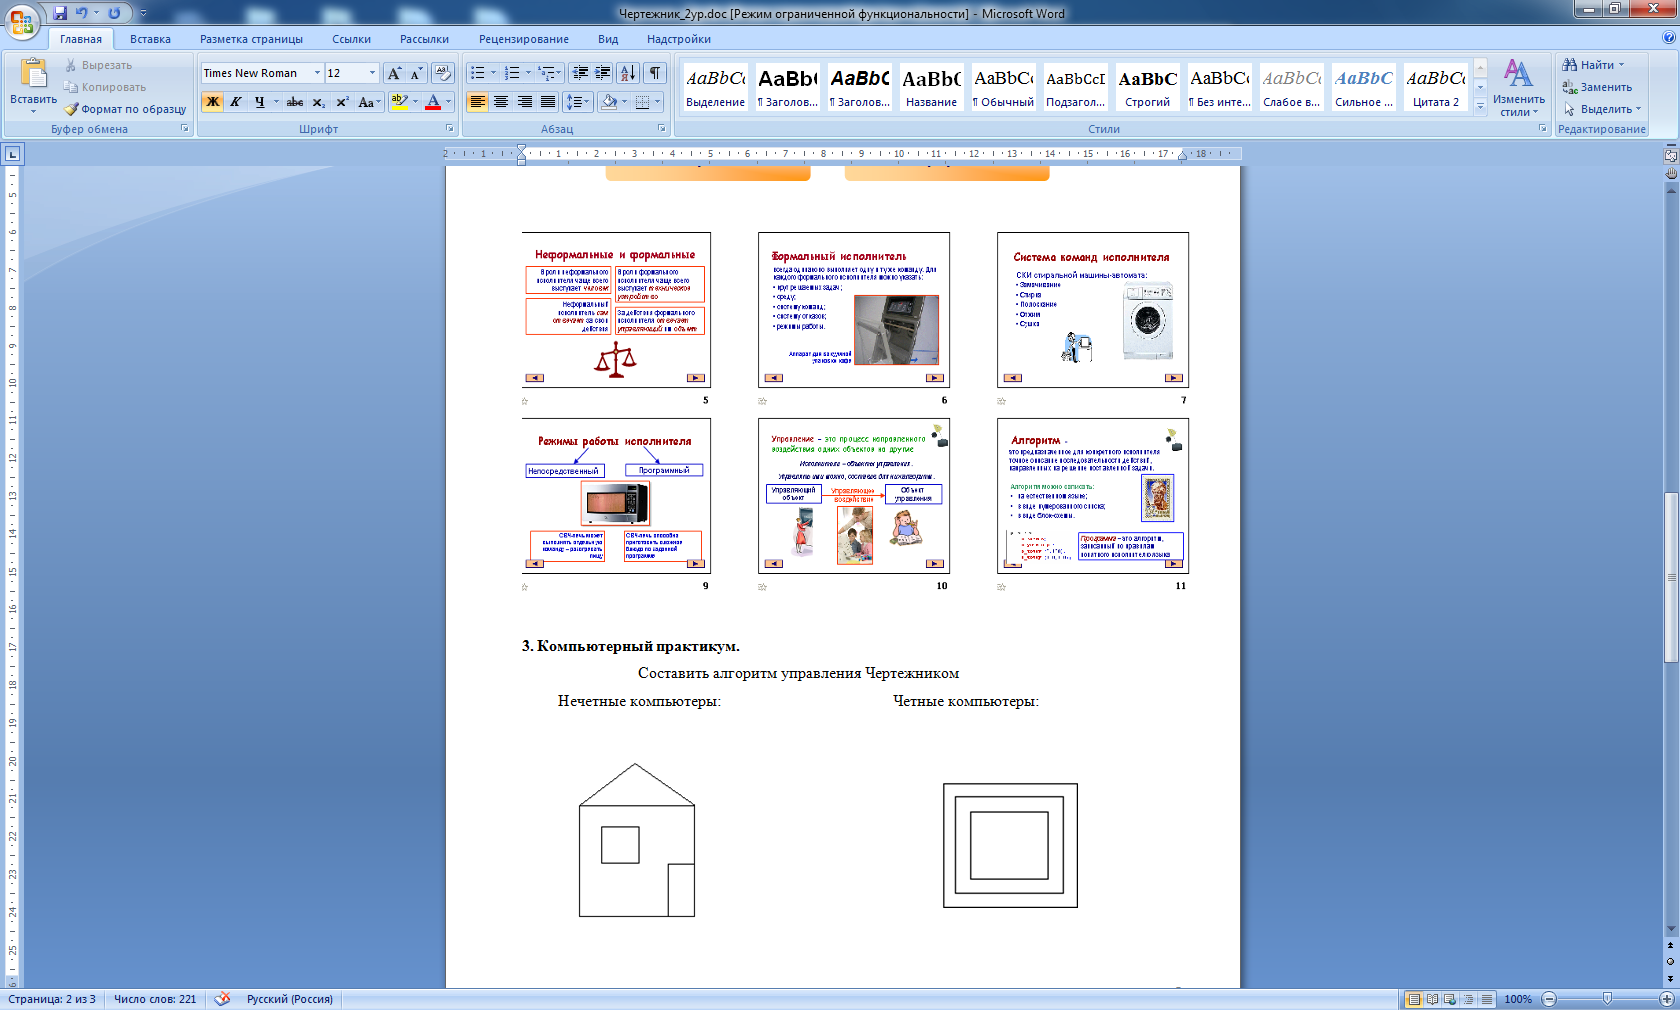Expand bullets list dropdown
Screen dimensions: 1680x1010
pos(493,73)
